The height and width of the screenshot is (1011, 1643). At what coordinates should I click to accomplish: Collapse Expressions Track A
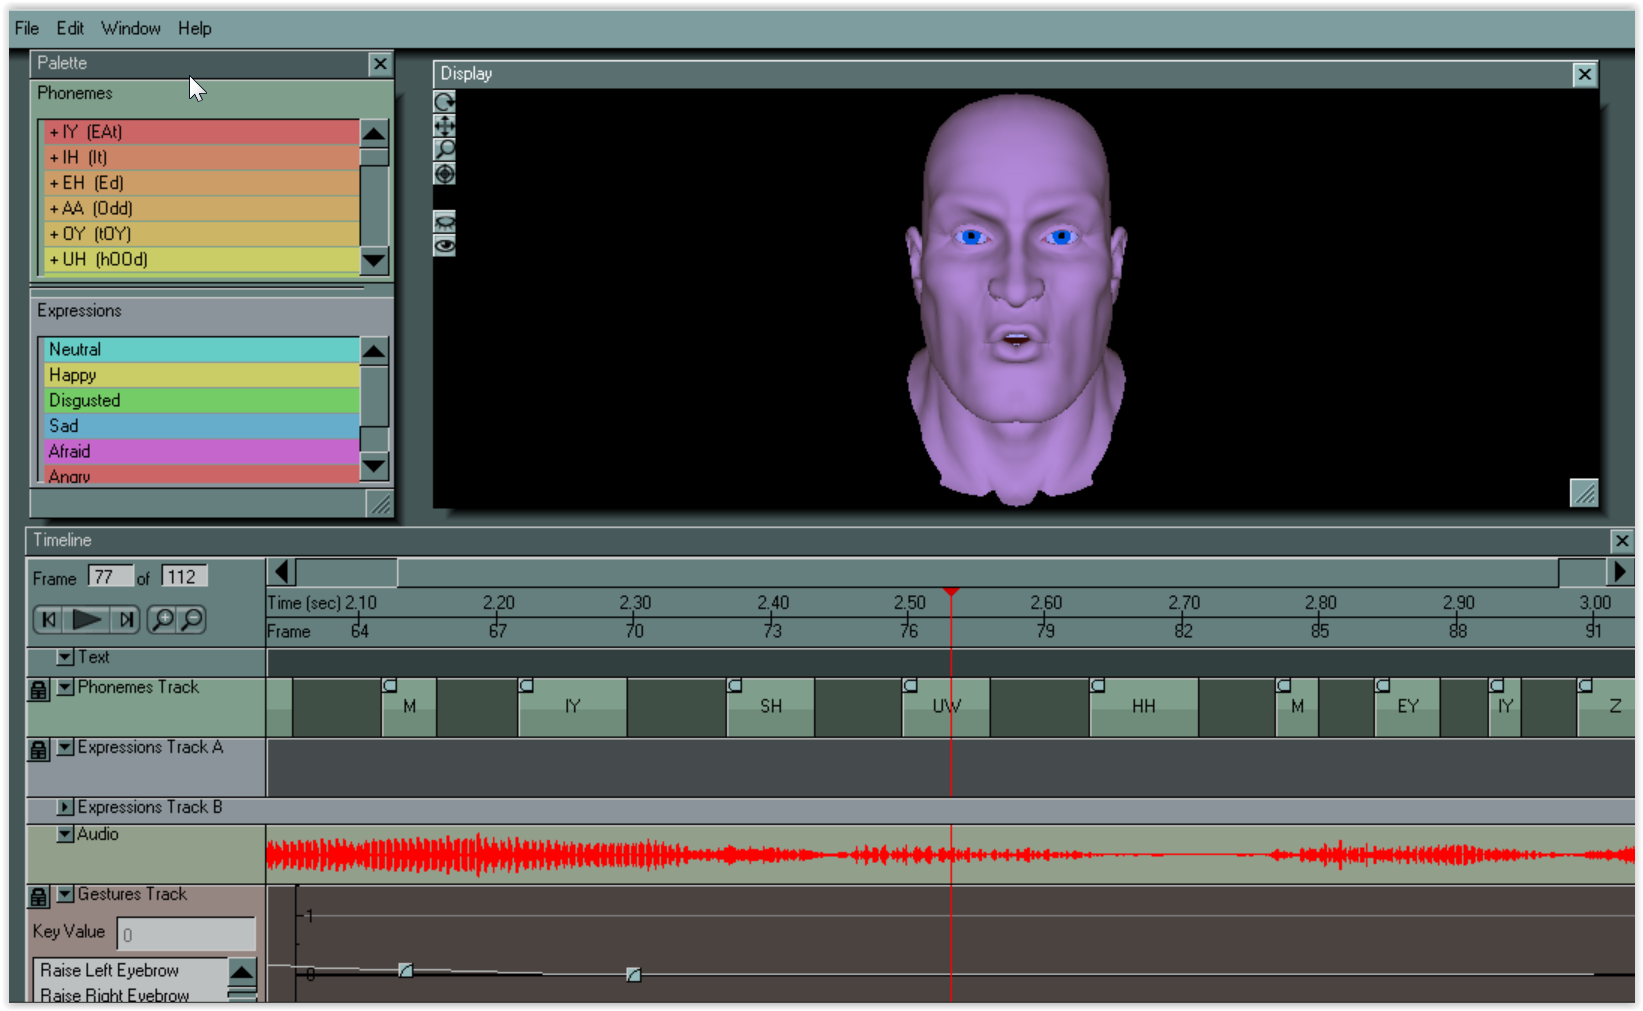pos(65,747)
